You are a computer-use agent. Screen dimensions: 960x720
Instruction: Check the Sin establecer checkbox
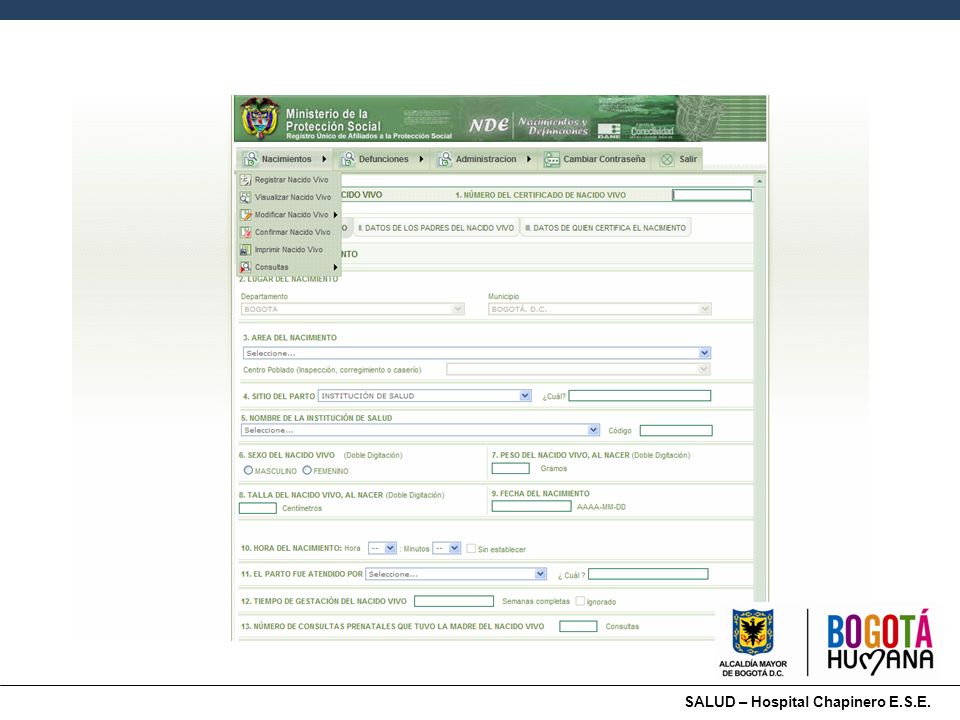pos(471,549)
